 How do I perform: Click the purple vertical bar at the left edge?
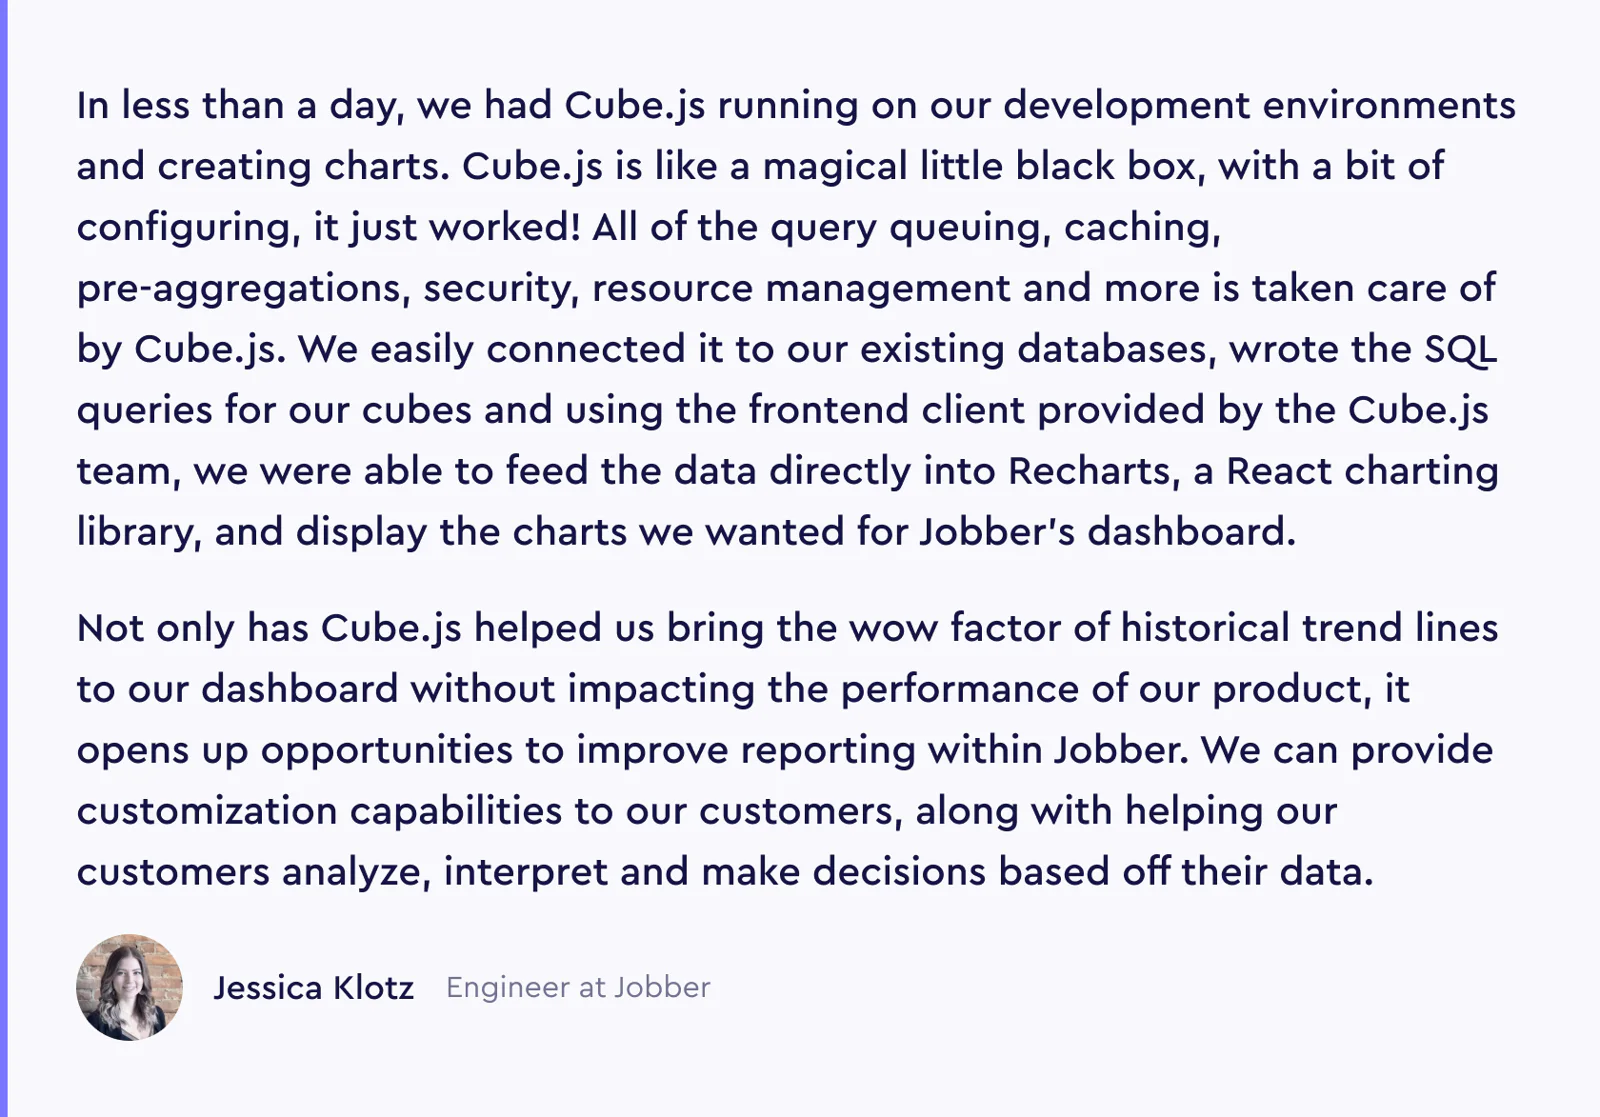(4, 558)
